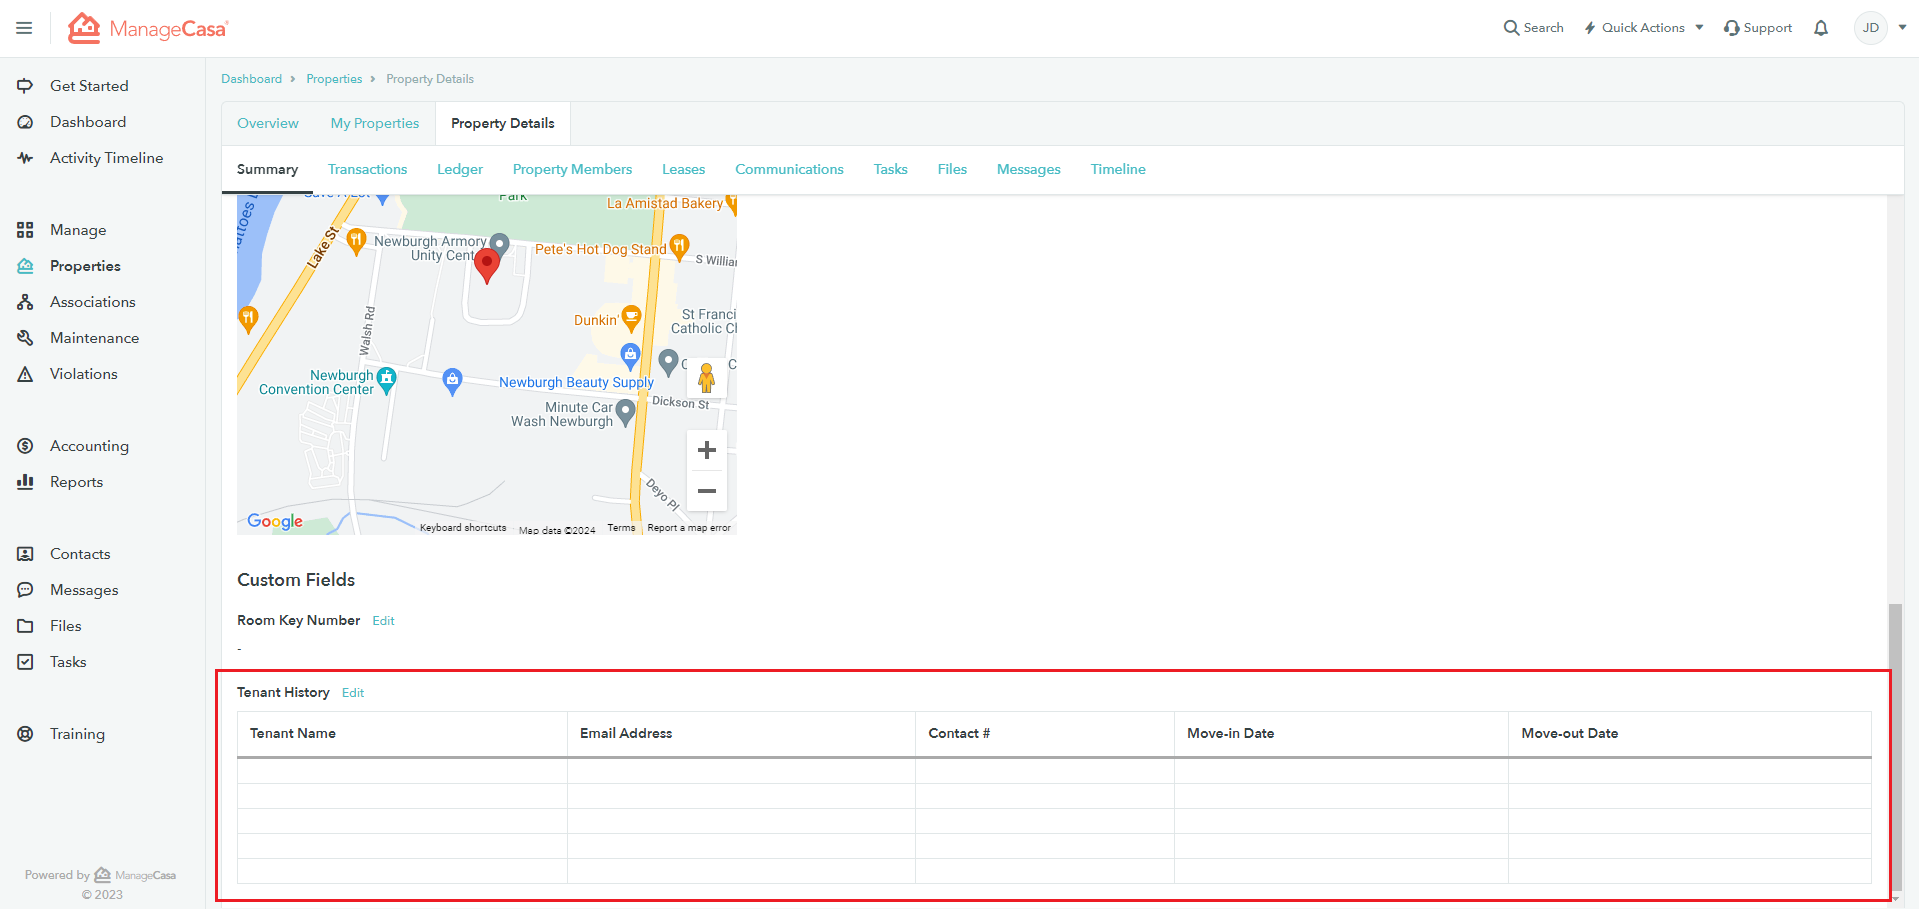Switch to the Ledger tab
Screen dimensions: 1919x909
coord(460,169)
